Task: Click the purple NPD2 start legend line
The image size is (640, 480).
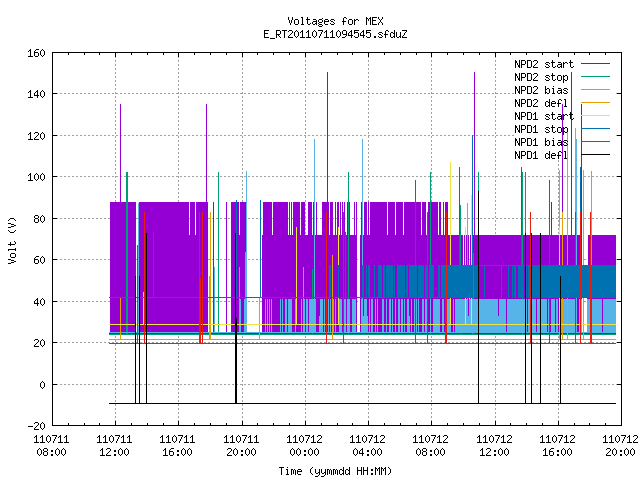Action: coord(596,64)
